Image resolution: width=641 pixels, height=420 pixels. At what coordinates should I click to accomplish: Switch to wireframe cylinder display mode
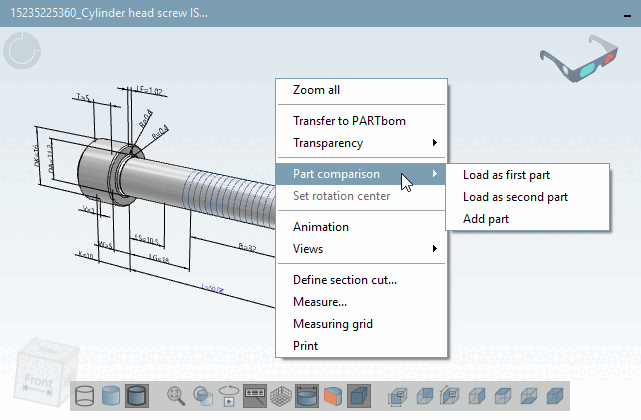click(x=85, y=396)
